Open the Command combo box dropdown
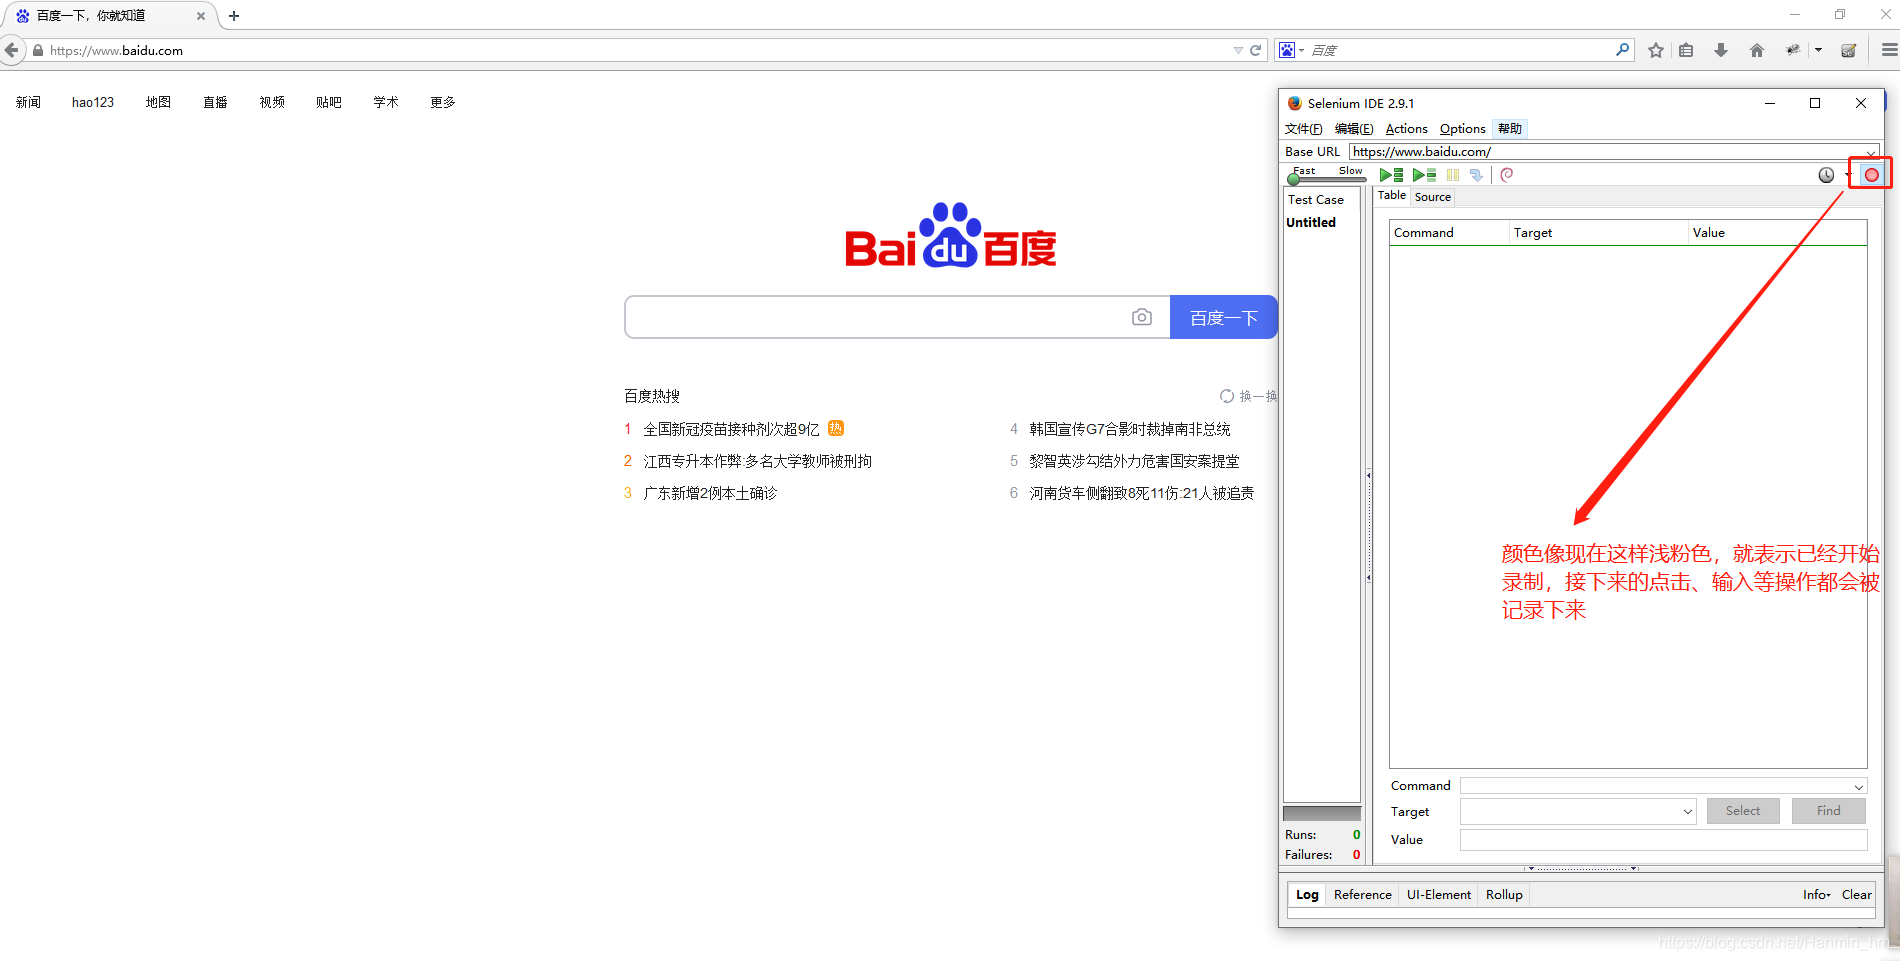Image resolution: width=1900 pixels, height=961 pixels. coord(1859,787)
